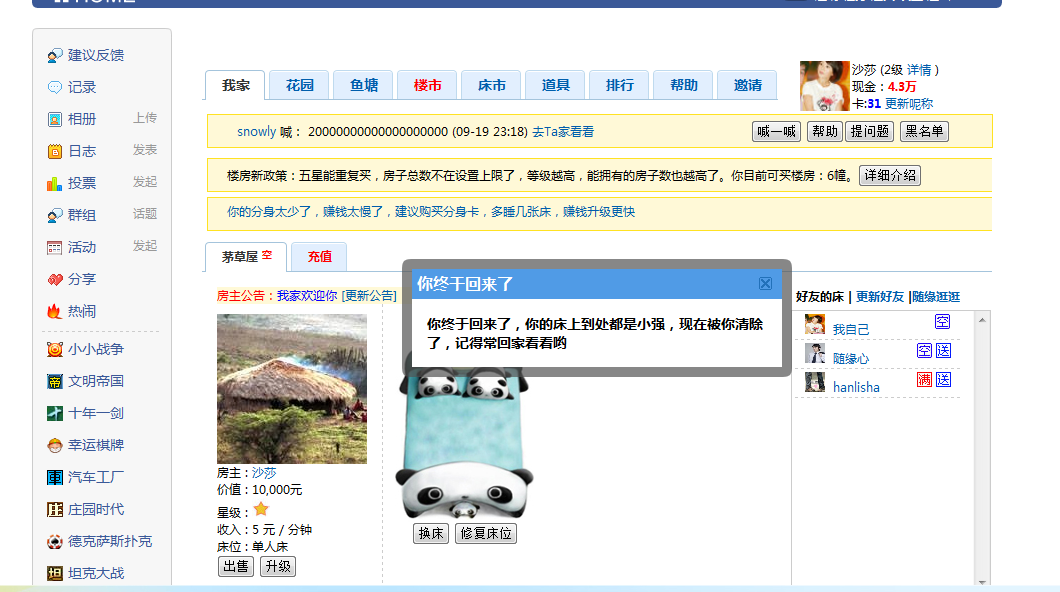Click 沙莎's profile avatar photo
The width and height of the screenshot is (1060, 592).
coord(824,86)
